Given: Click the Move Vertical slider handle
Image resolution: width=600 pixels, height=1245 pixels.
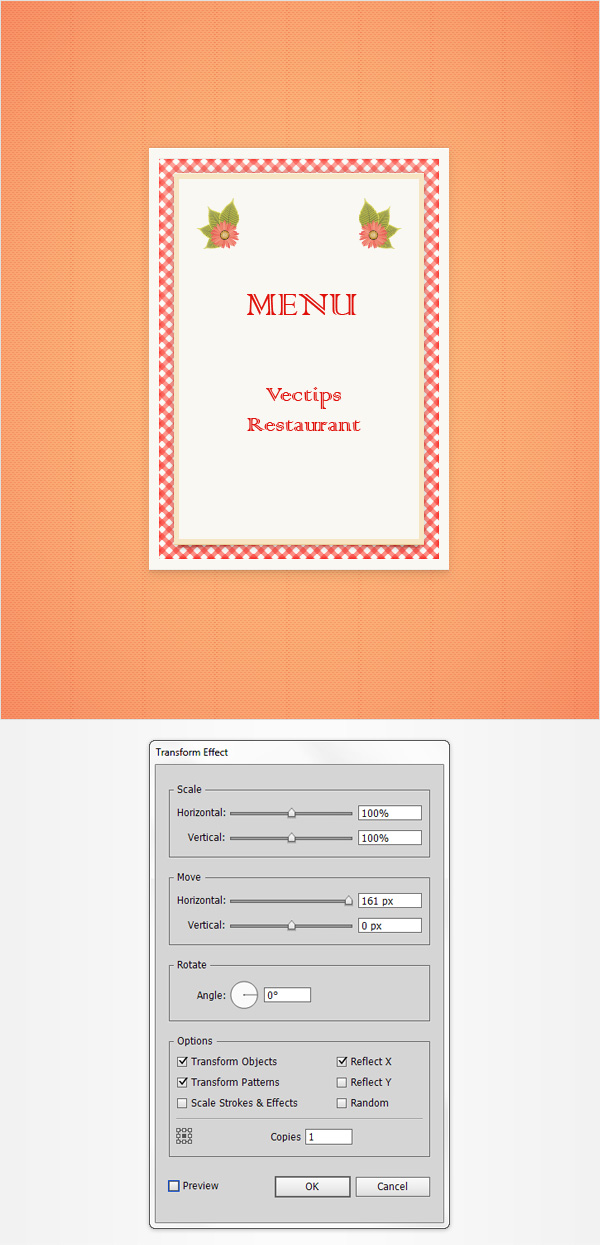Looking at the screenshot, I should (291, 926).
